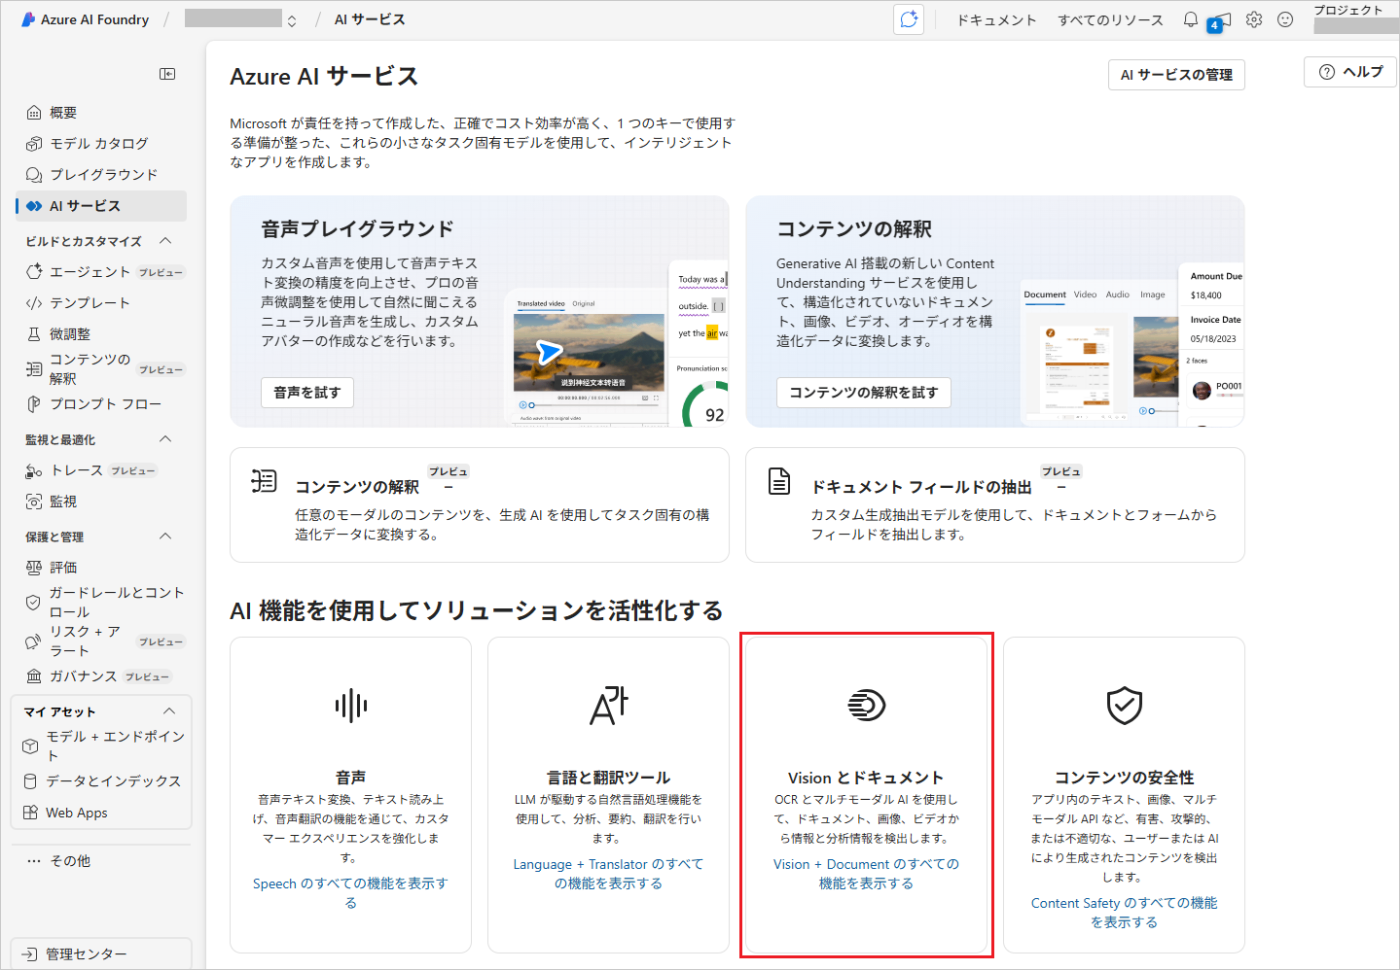Click the 音声を試す button
Image resolution: width=1400 pixels, height=970 pixels.
point(307,392)
